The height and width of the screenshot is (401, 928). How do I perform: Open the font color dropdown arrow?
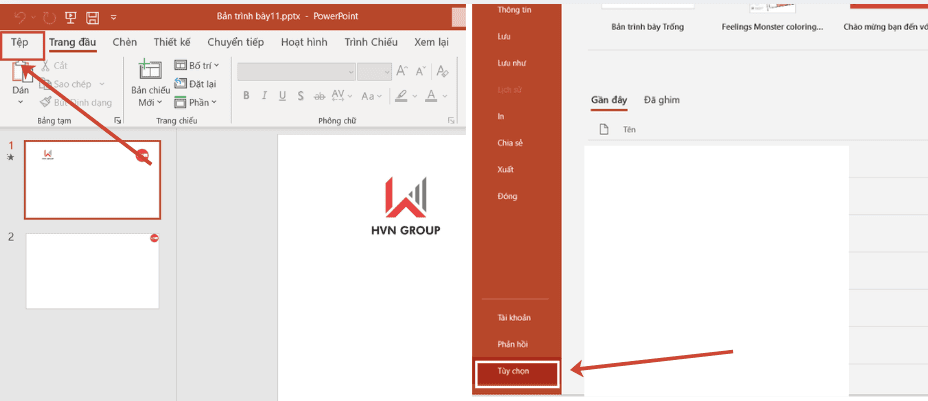445,96
